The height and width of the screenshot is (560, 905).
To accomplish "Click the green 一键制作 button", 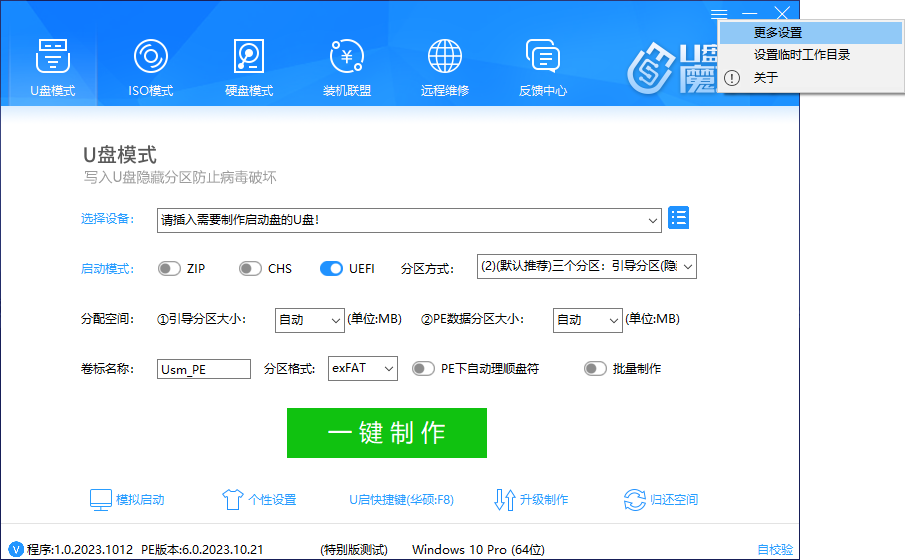I will pyautogui.click(x=387, y=433).
